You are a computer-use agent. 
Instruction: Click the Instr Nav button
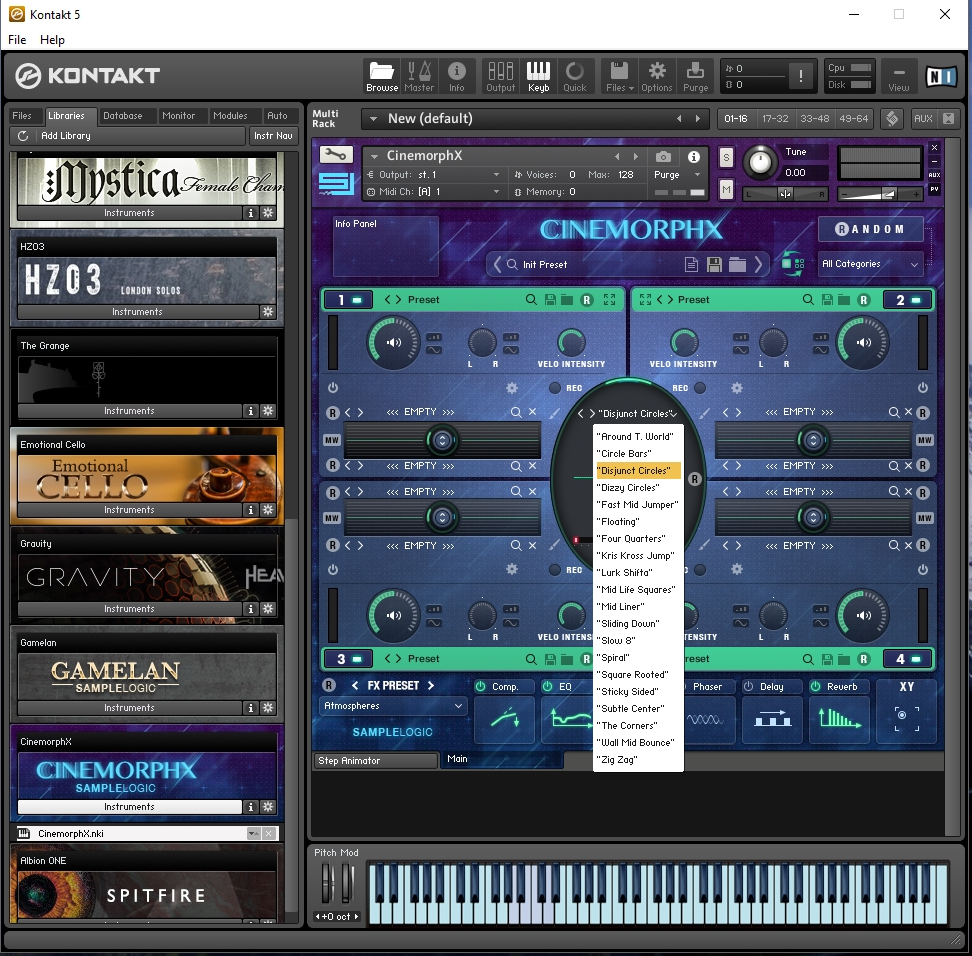(x=273, y=136)
